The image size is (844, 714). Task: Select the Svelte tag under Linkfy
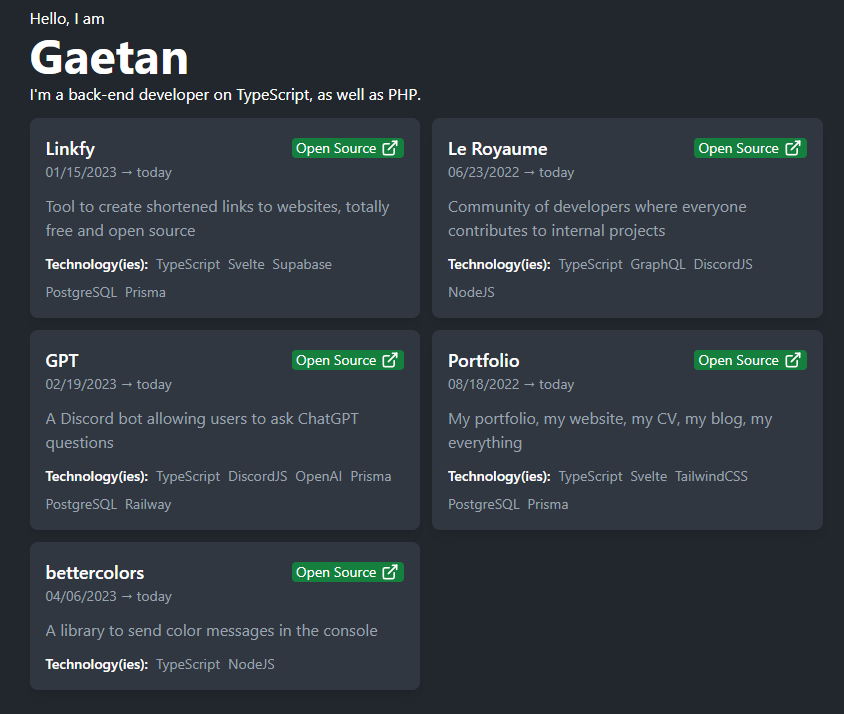coord(246,263)
